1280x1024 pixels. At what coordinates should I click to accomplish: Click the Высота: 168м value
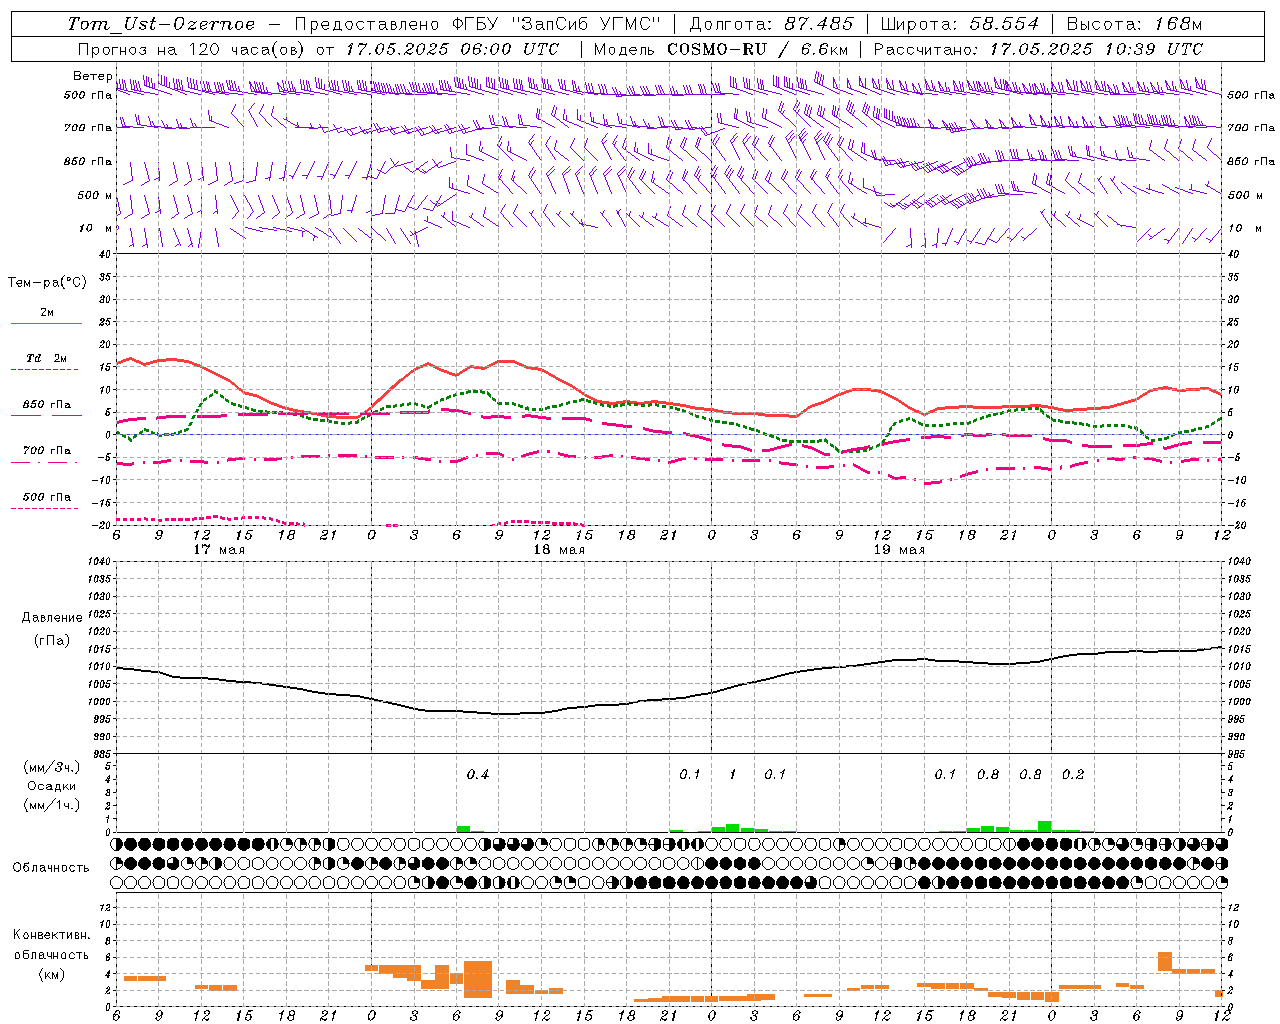[1134, 24]
